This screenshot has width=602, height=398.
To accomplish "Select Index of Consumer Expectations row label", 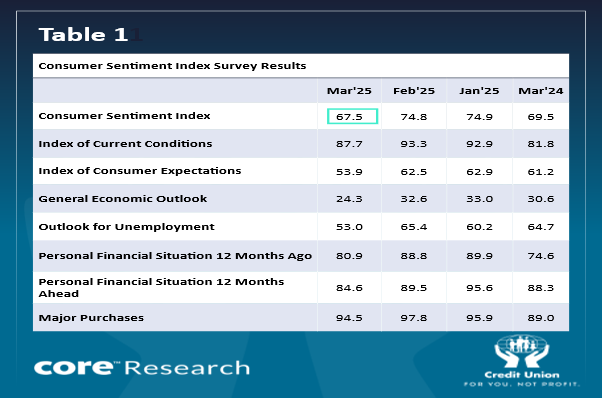I will (x=140, y=171).
